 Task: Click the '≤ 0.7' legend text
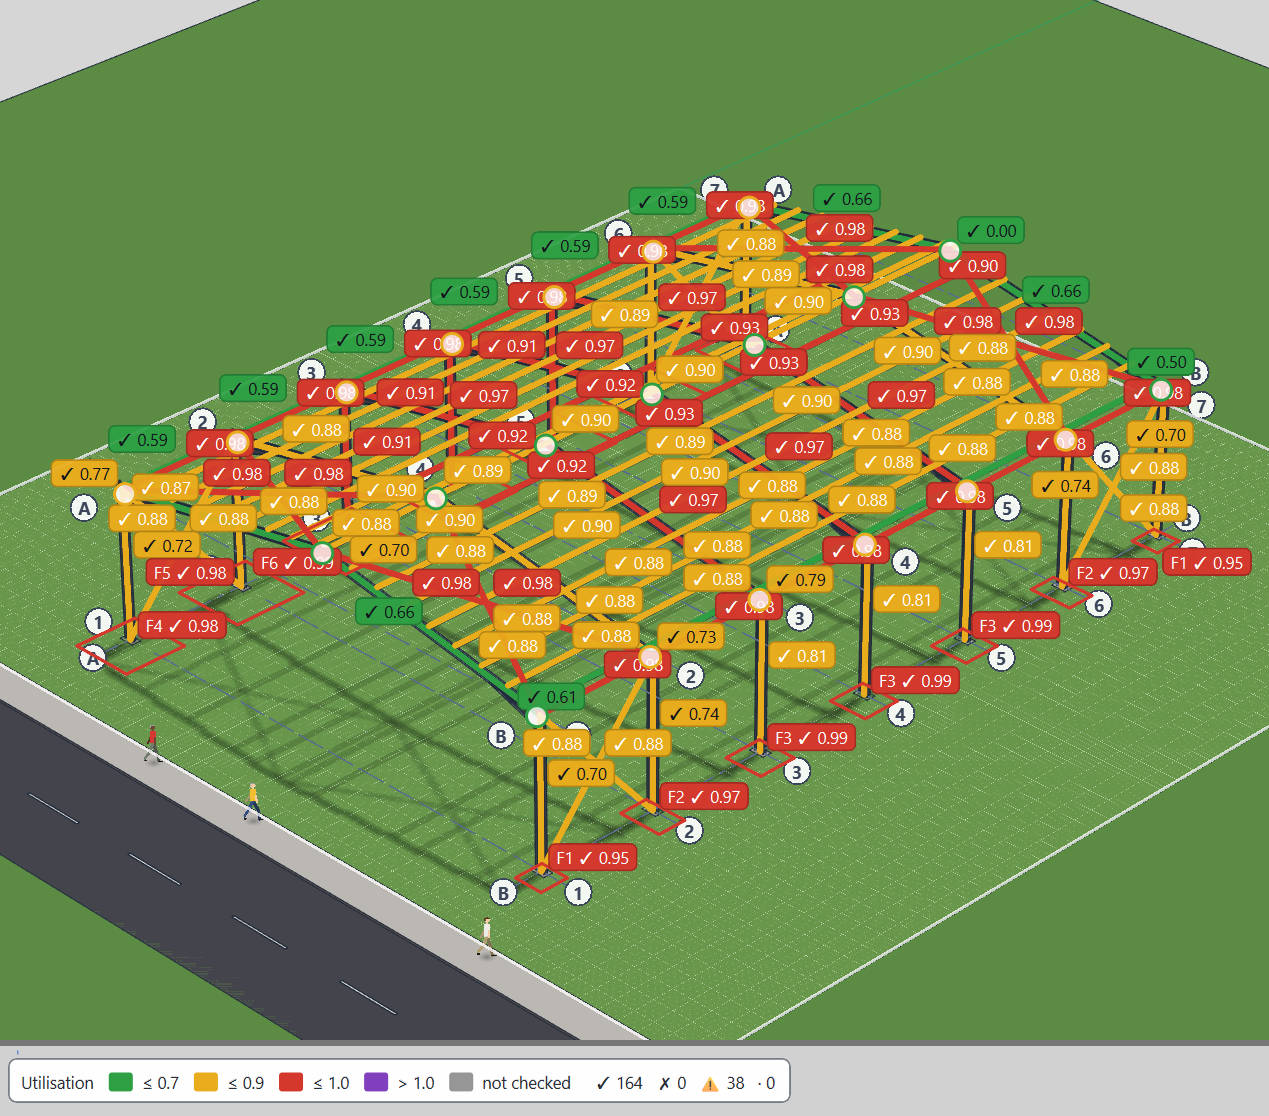161,1083
